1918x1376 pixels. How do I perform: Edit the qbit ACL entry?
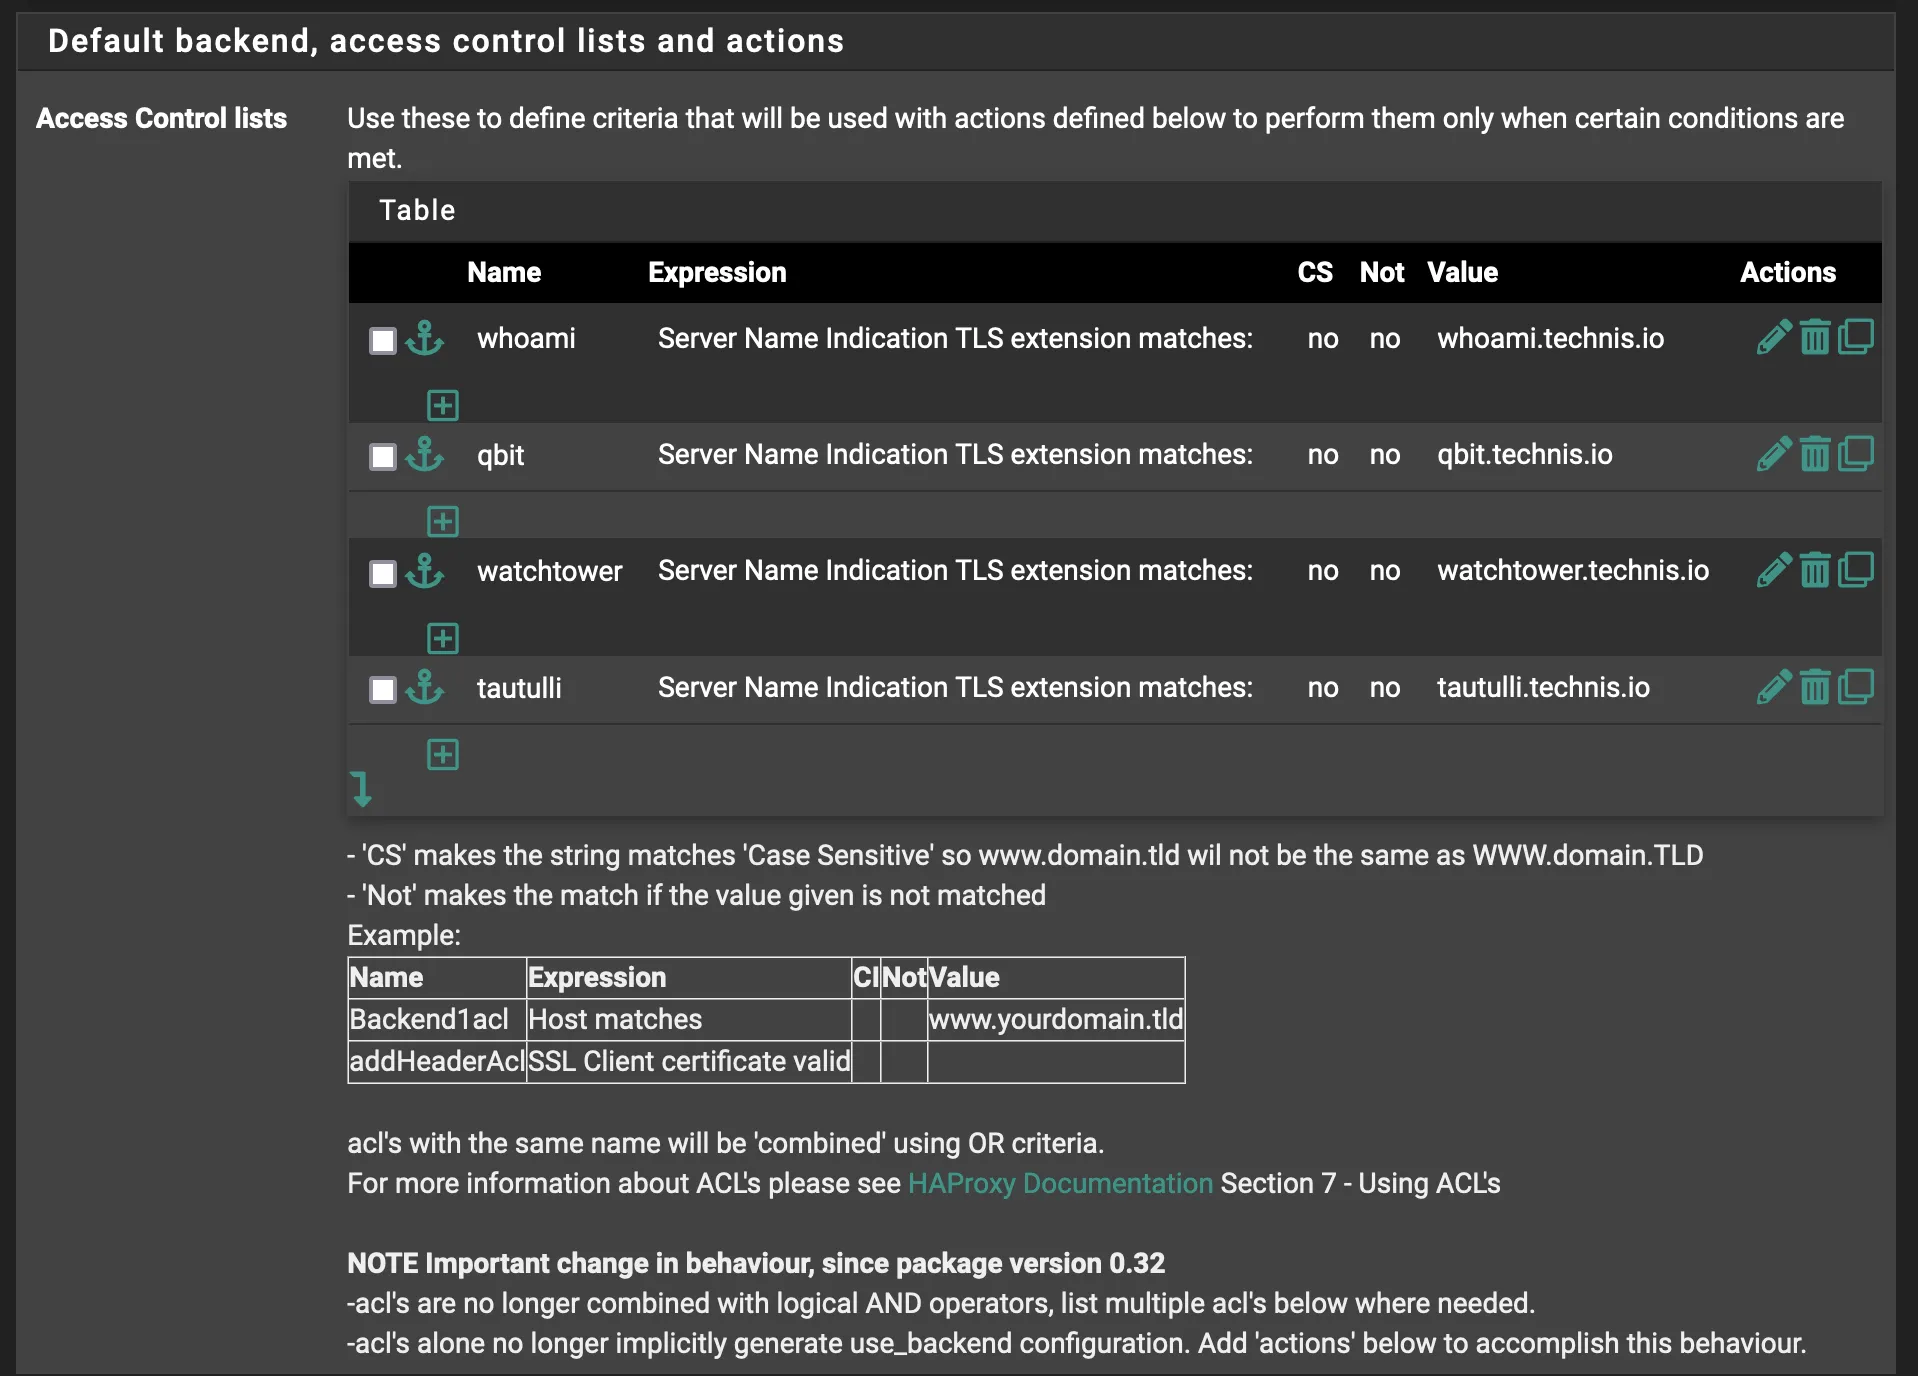point(1773,453)
